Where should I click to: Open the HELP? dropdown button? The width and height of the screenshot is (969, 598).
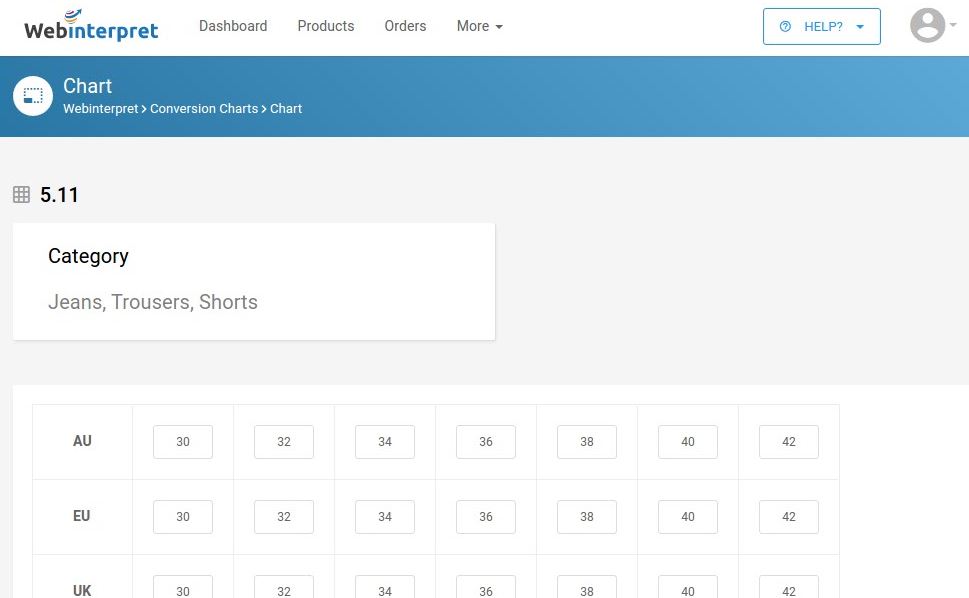[821, 27]
